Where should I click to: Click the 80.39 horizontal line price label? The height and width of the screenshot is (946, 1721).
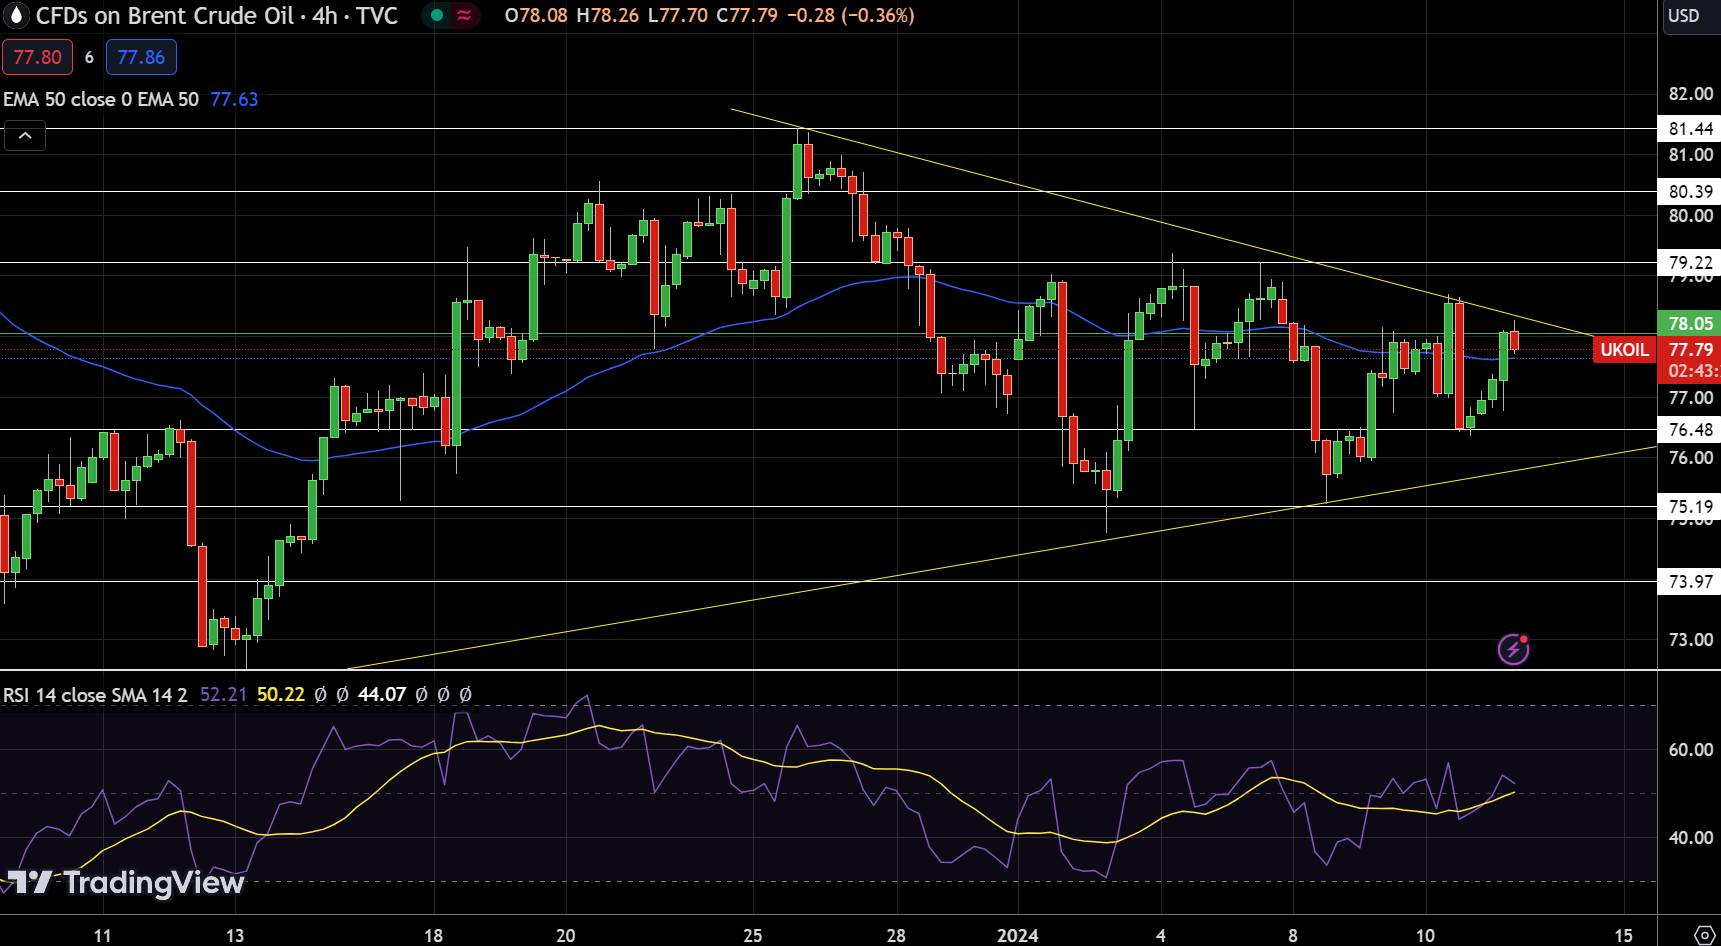pyautogui.click(x=1690, y=191)
